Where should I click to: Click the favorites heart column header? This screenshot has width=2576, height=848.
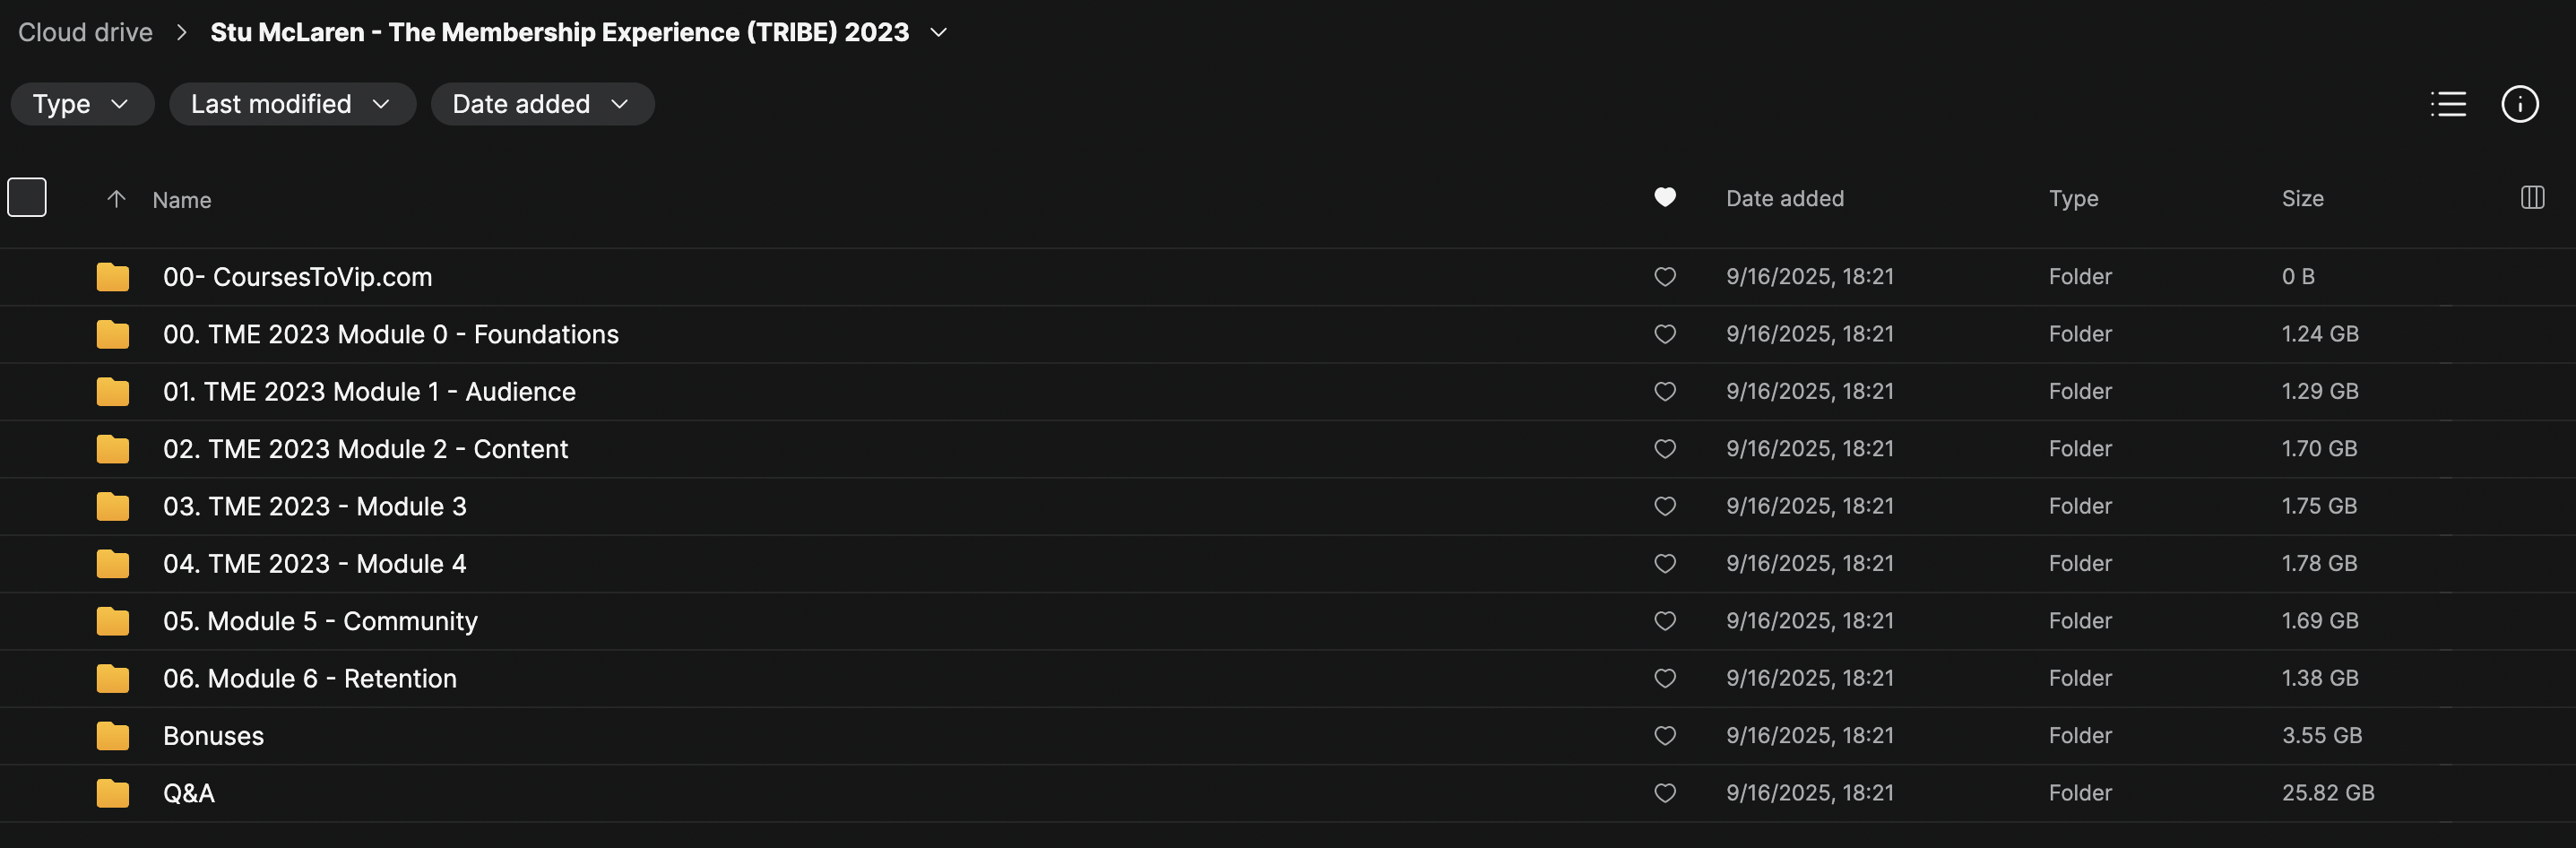[x=1664, y=198]
